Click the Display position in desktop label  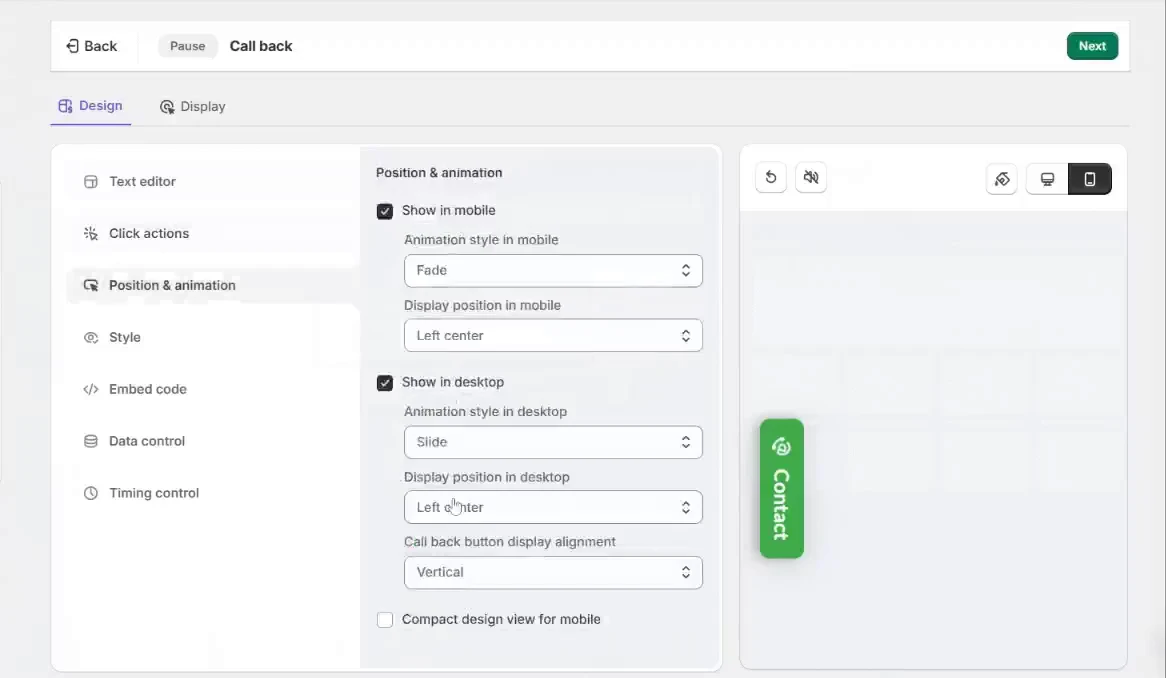(487, 477)
